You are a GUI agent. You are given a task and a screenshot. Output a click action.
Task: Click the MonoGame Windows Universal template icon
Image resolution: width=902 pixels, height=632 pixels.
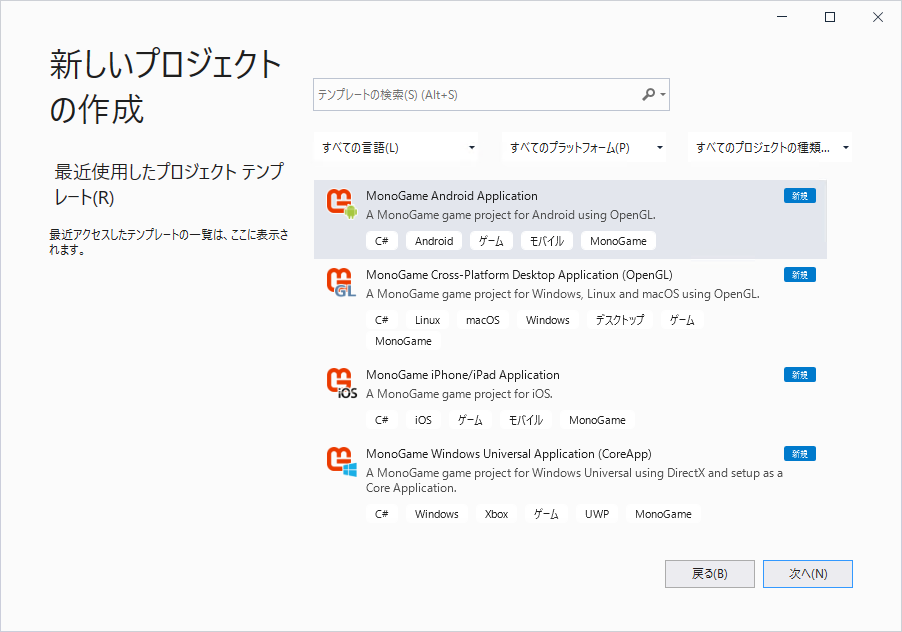coord(342,462)
